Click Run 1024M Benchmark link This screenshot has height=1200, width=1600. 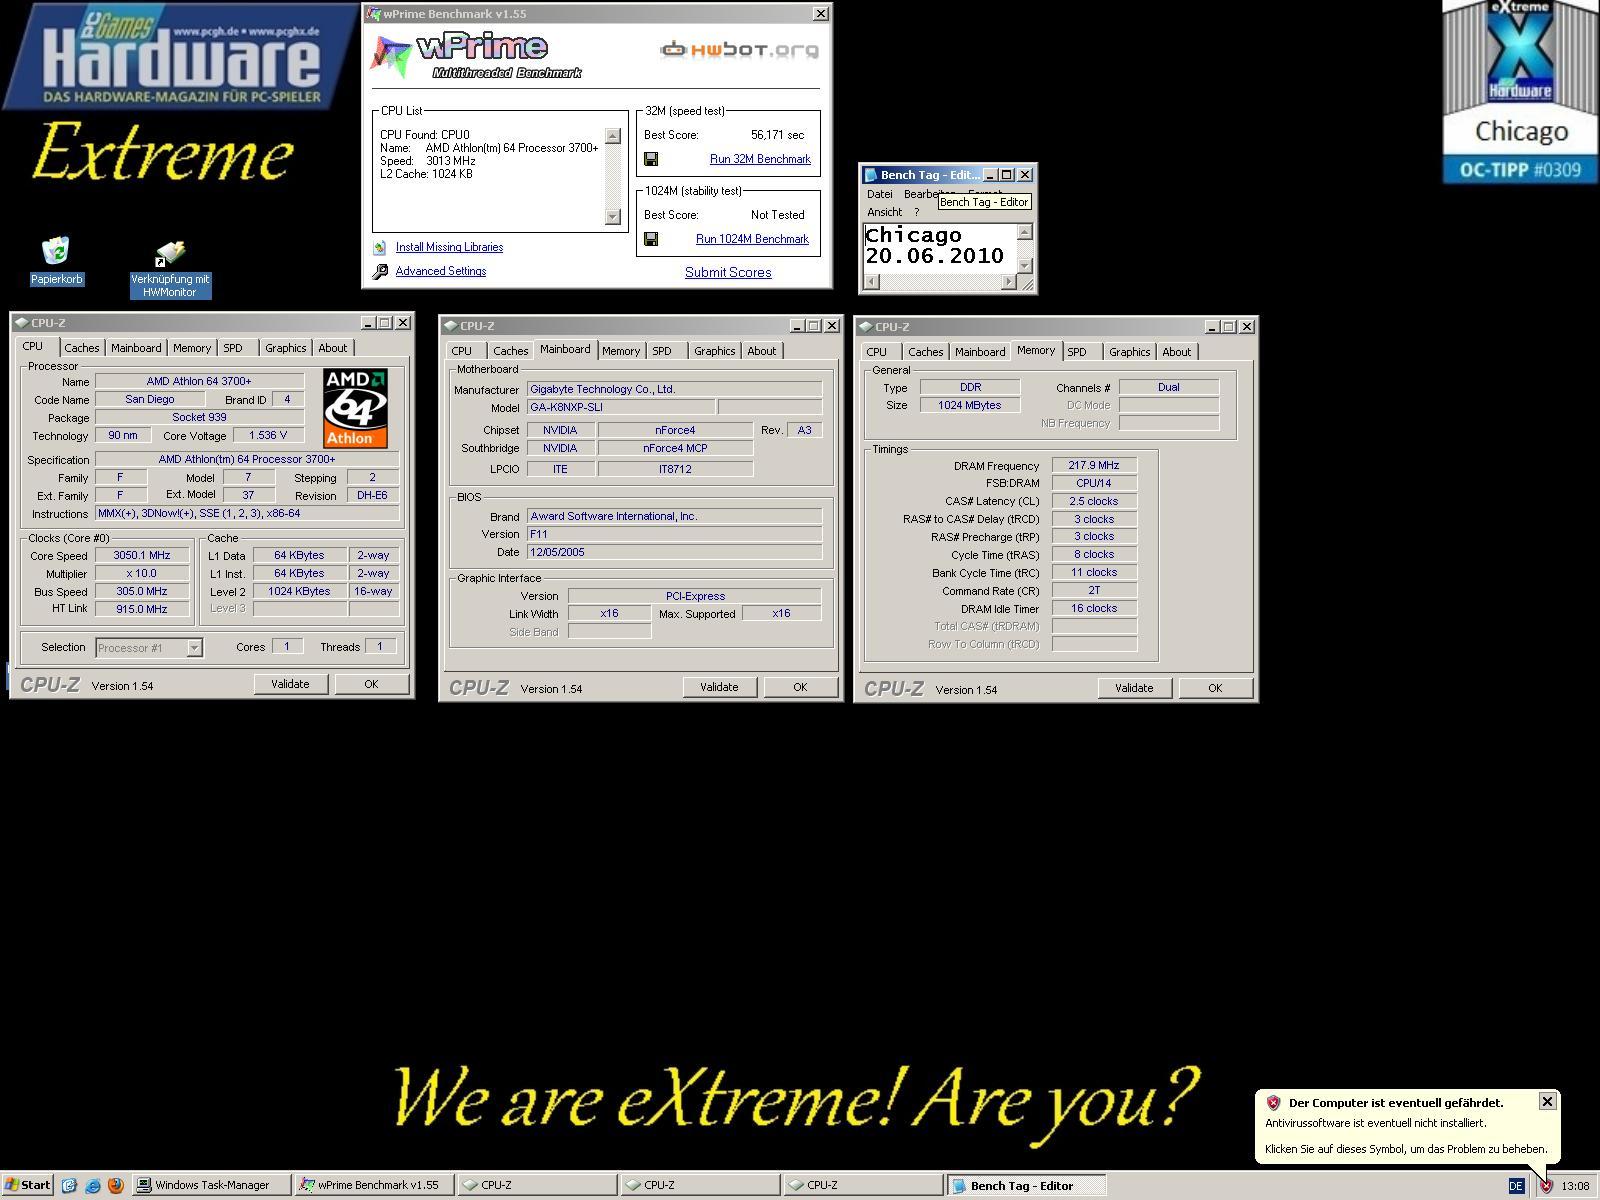pyautogui.click(x=752, y=239)
